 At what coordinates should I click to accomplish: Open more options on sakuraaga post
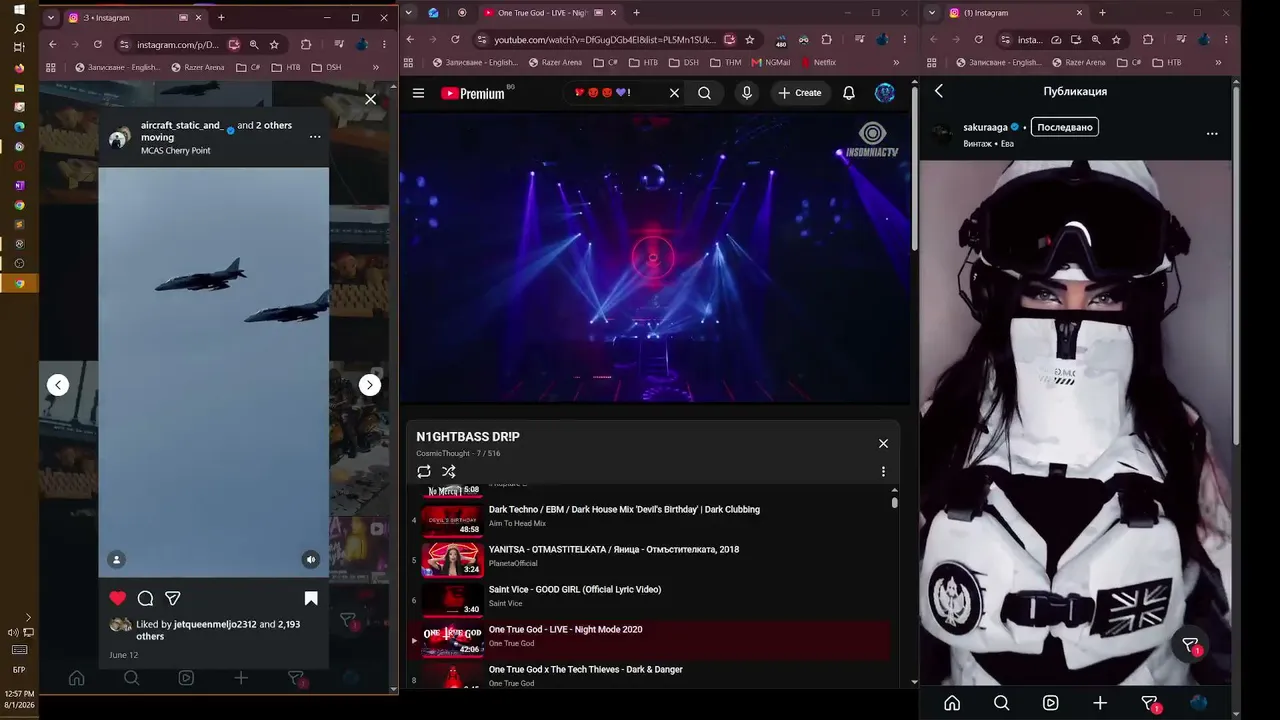click(1212, 134)
